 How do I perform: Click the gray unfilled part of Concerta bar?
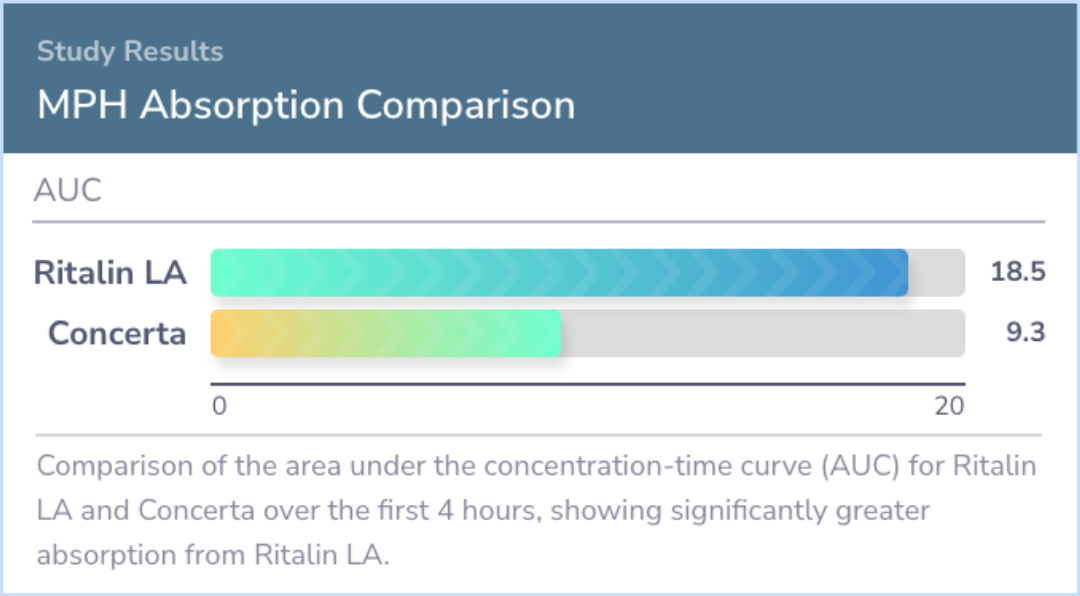763,333
